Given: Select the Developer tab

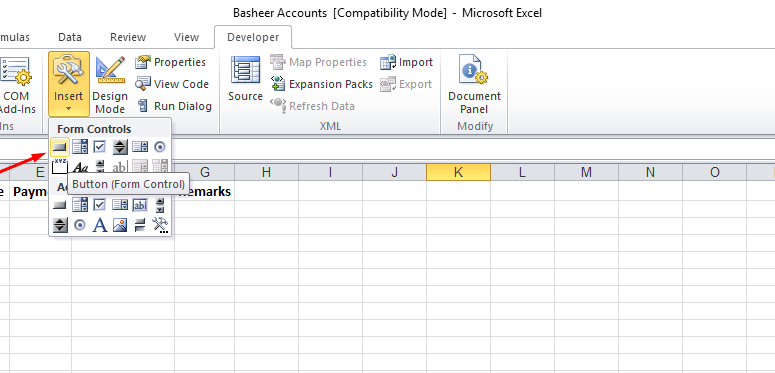Looking at the screenshot, I should tap(253, 37).
